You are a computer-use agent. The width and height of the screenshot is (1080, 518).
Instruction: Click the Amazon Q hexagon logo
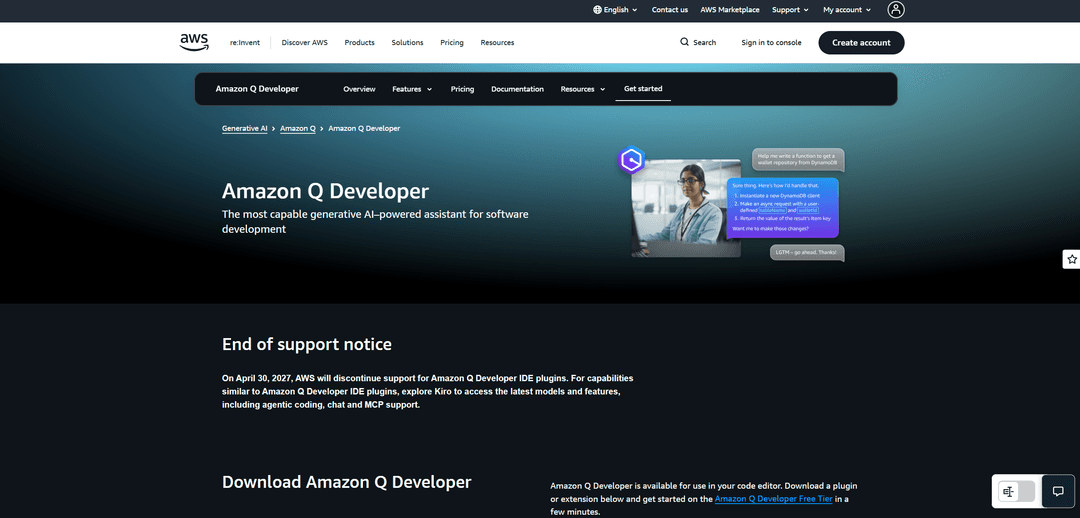631,160
